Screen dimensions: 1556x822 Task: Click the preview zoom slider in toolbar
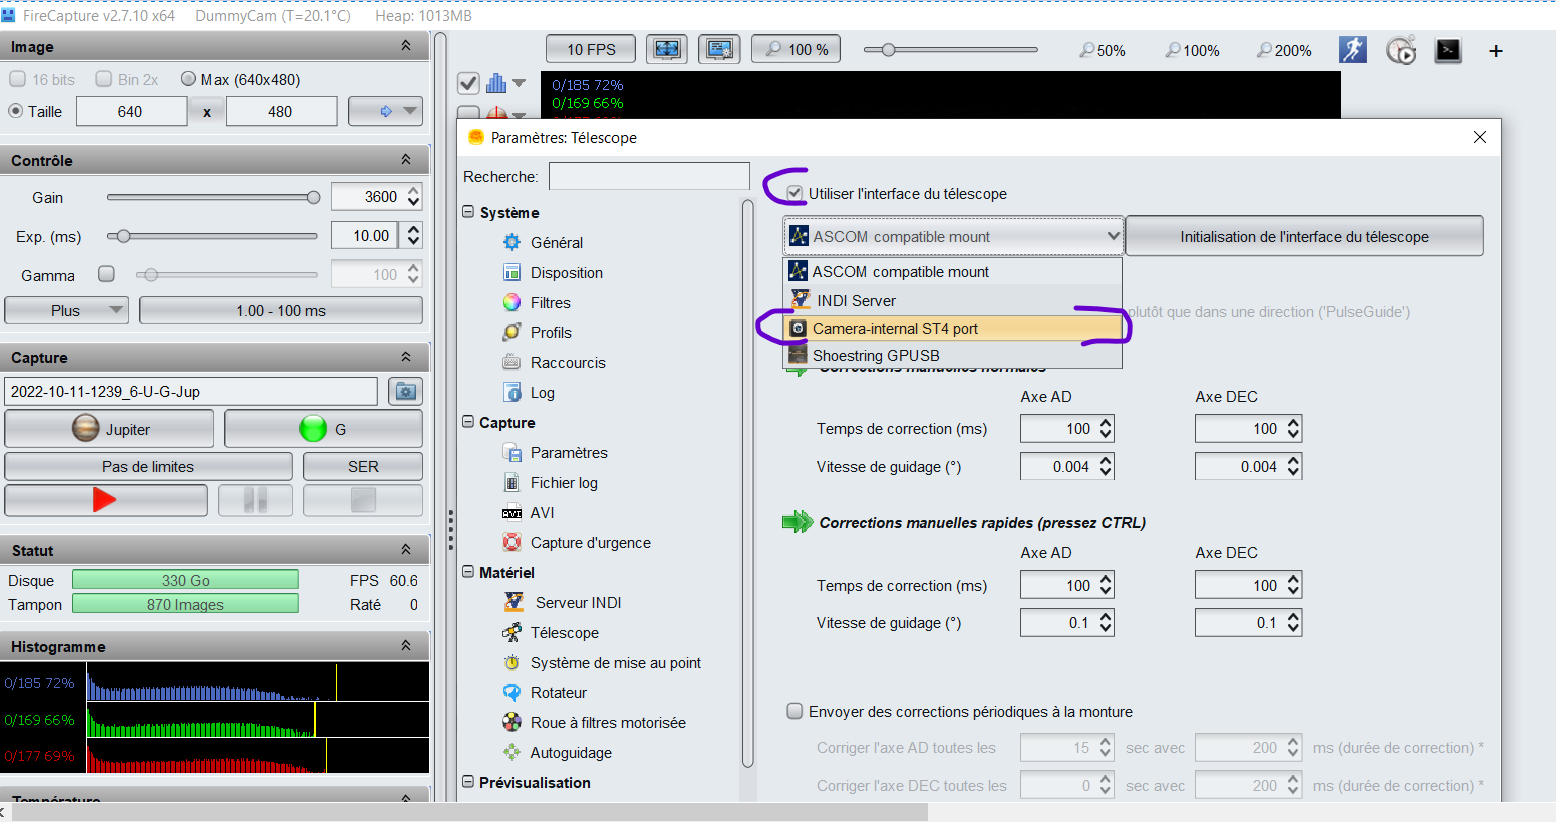[x=951, y=49]
